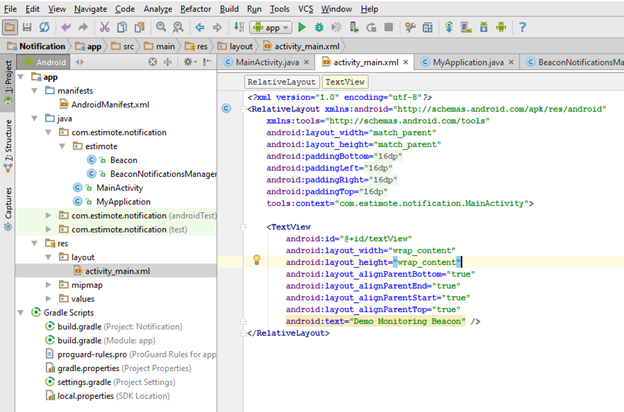Open the Captures side panel

click(8, 209)
